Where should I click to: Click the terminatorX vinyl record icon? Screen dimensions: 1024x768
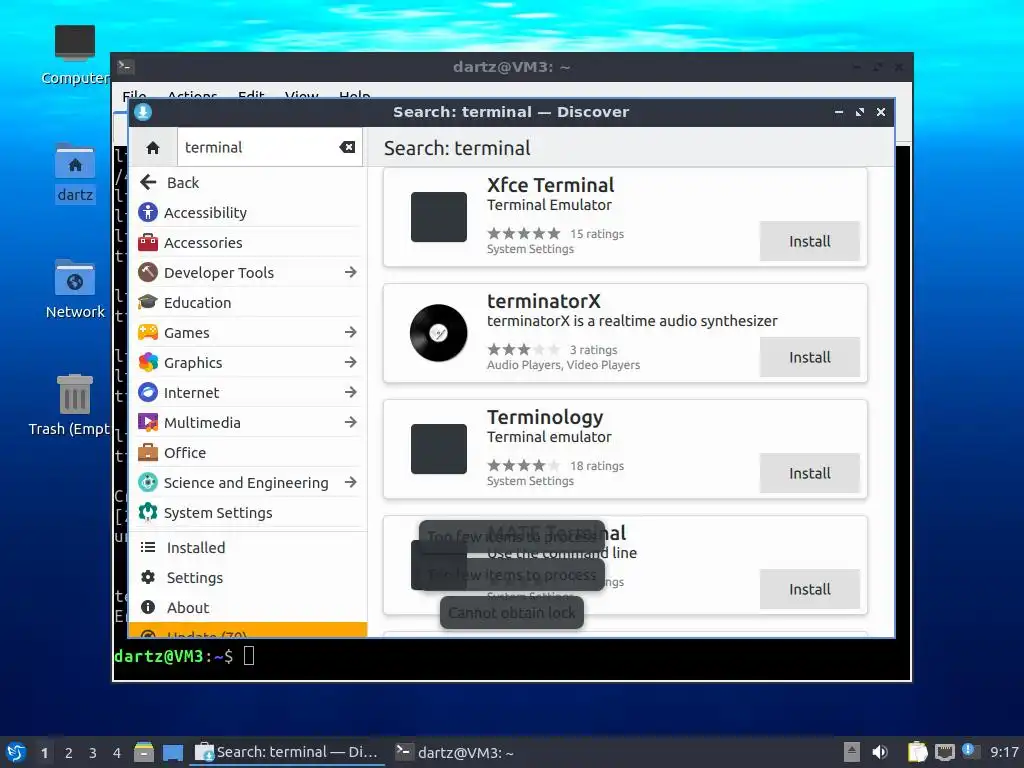(x=439, y=333)
